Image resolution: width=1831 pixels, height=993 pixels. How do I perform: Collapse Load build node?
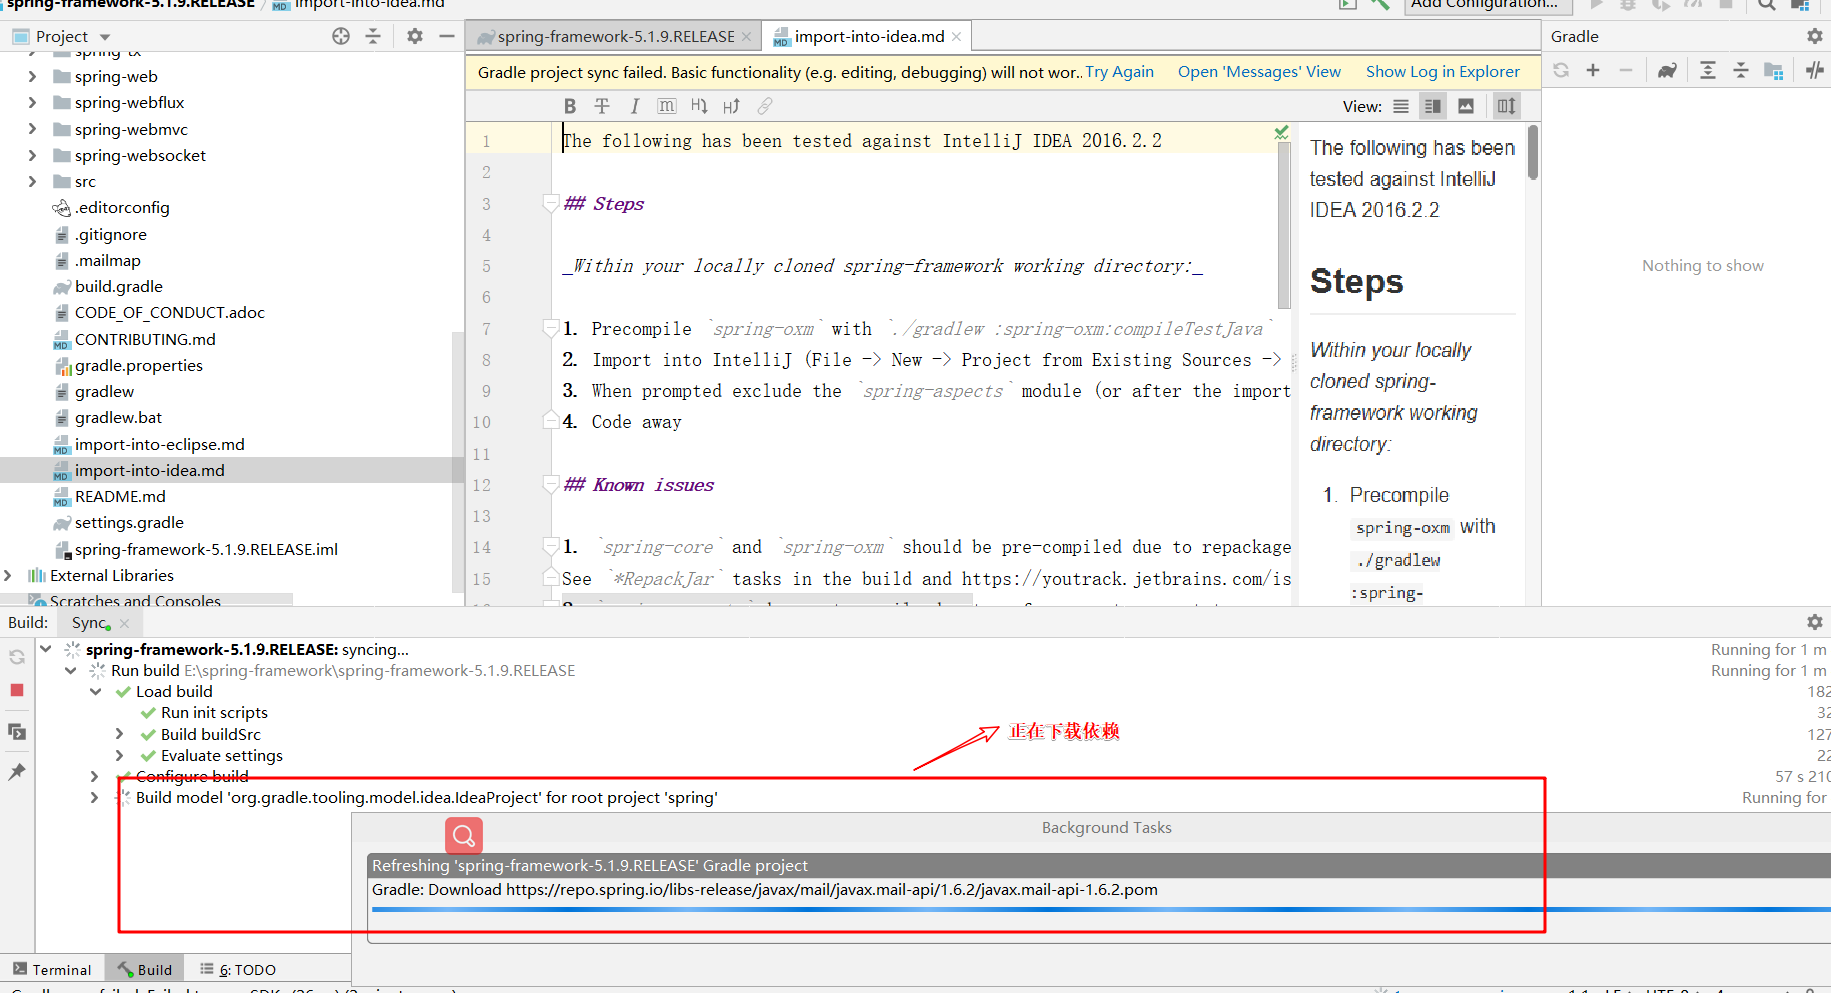coord(95,691)
